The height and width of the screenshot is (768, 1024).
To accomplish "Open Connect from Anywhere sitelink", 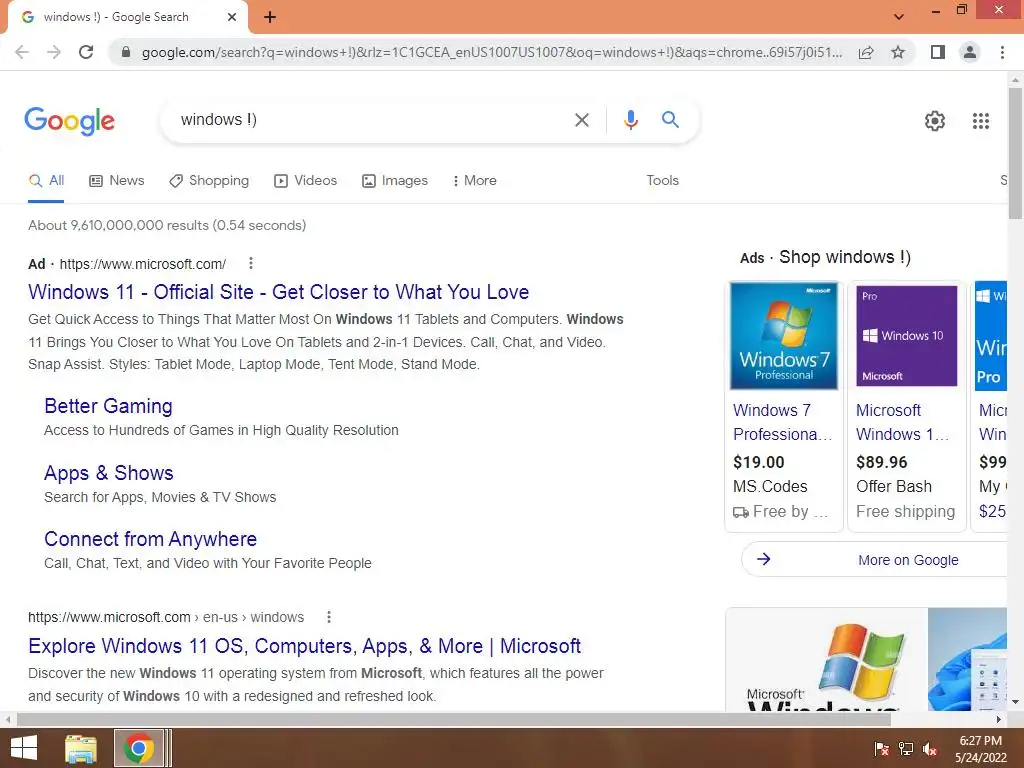I will 150,539.
